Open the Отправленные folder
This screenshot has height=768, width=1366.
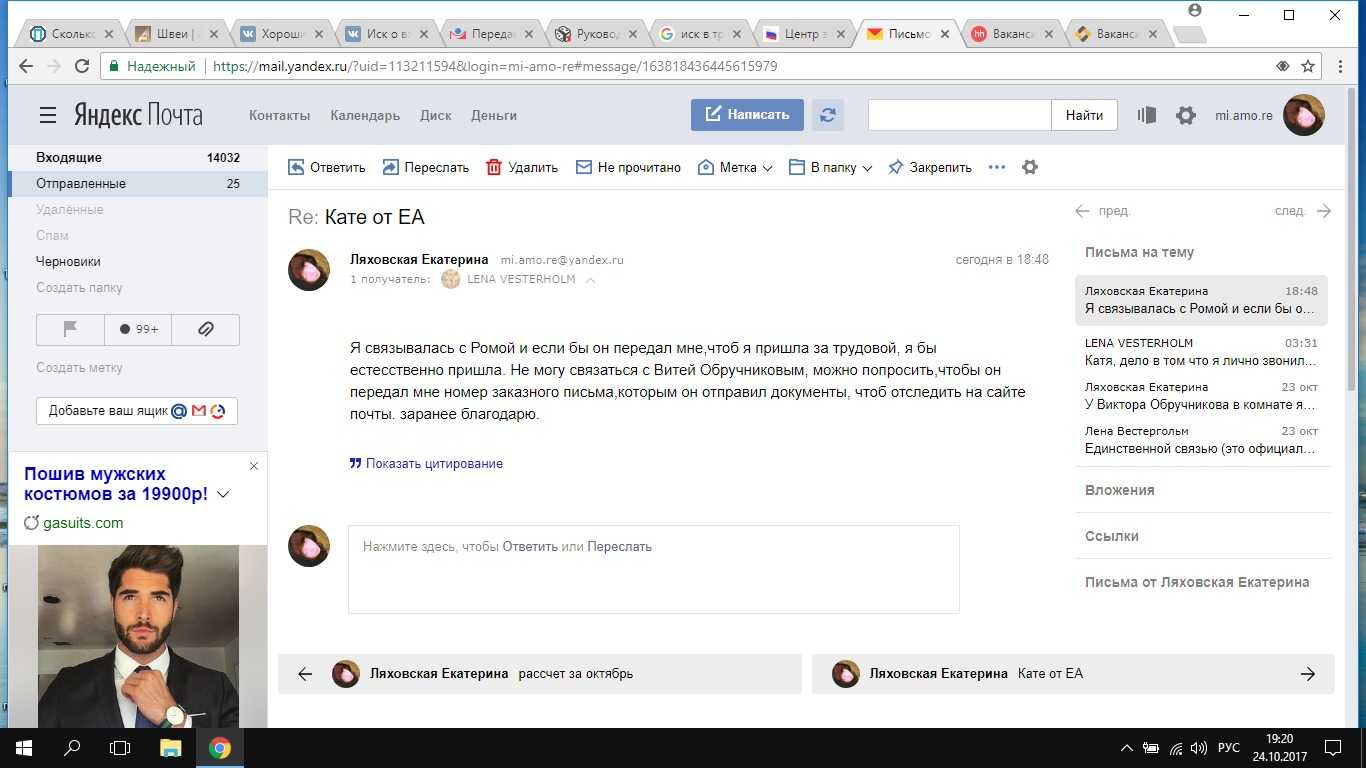point(81,184)
